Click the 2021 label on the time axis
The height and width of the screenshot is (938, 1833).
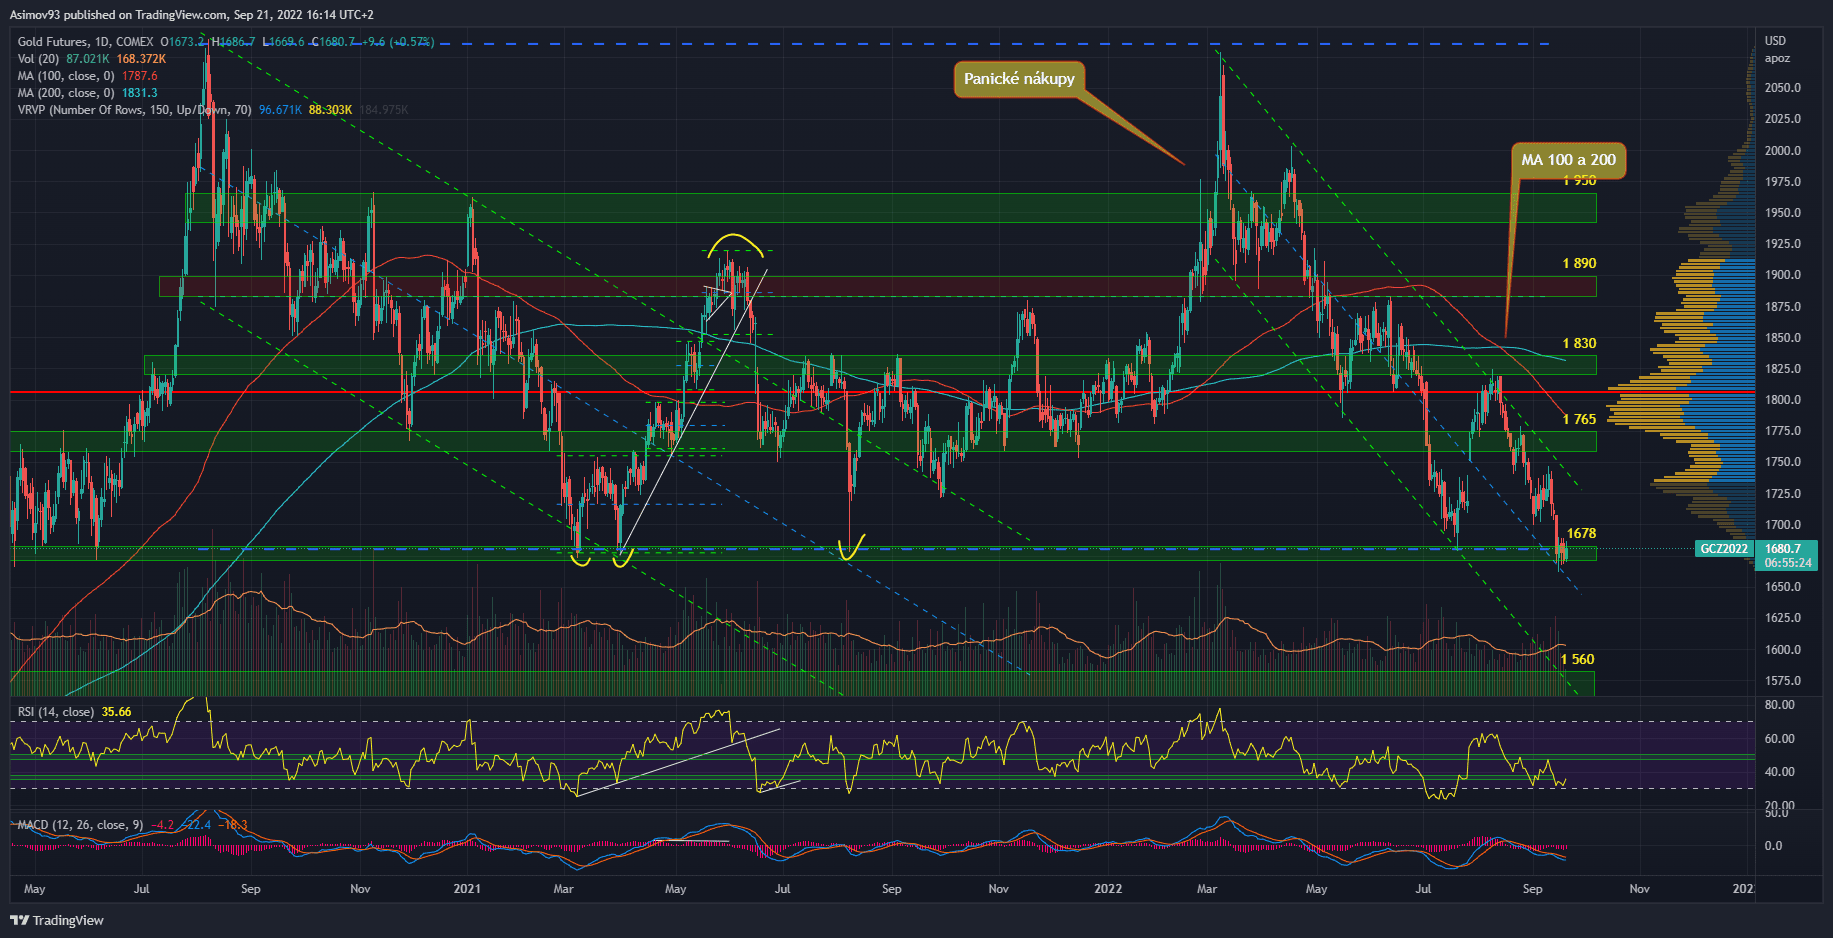(x=467, y=888)
